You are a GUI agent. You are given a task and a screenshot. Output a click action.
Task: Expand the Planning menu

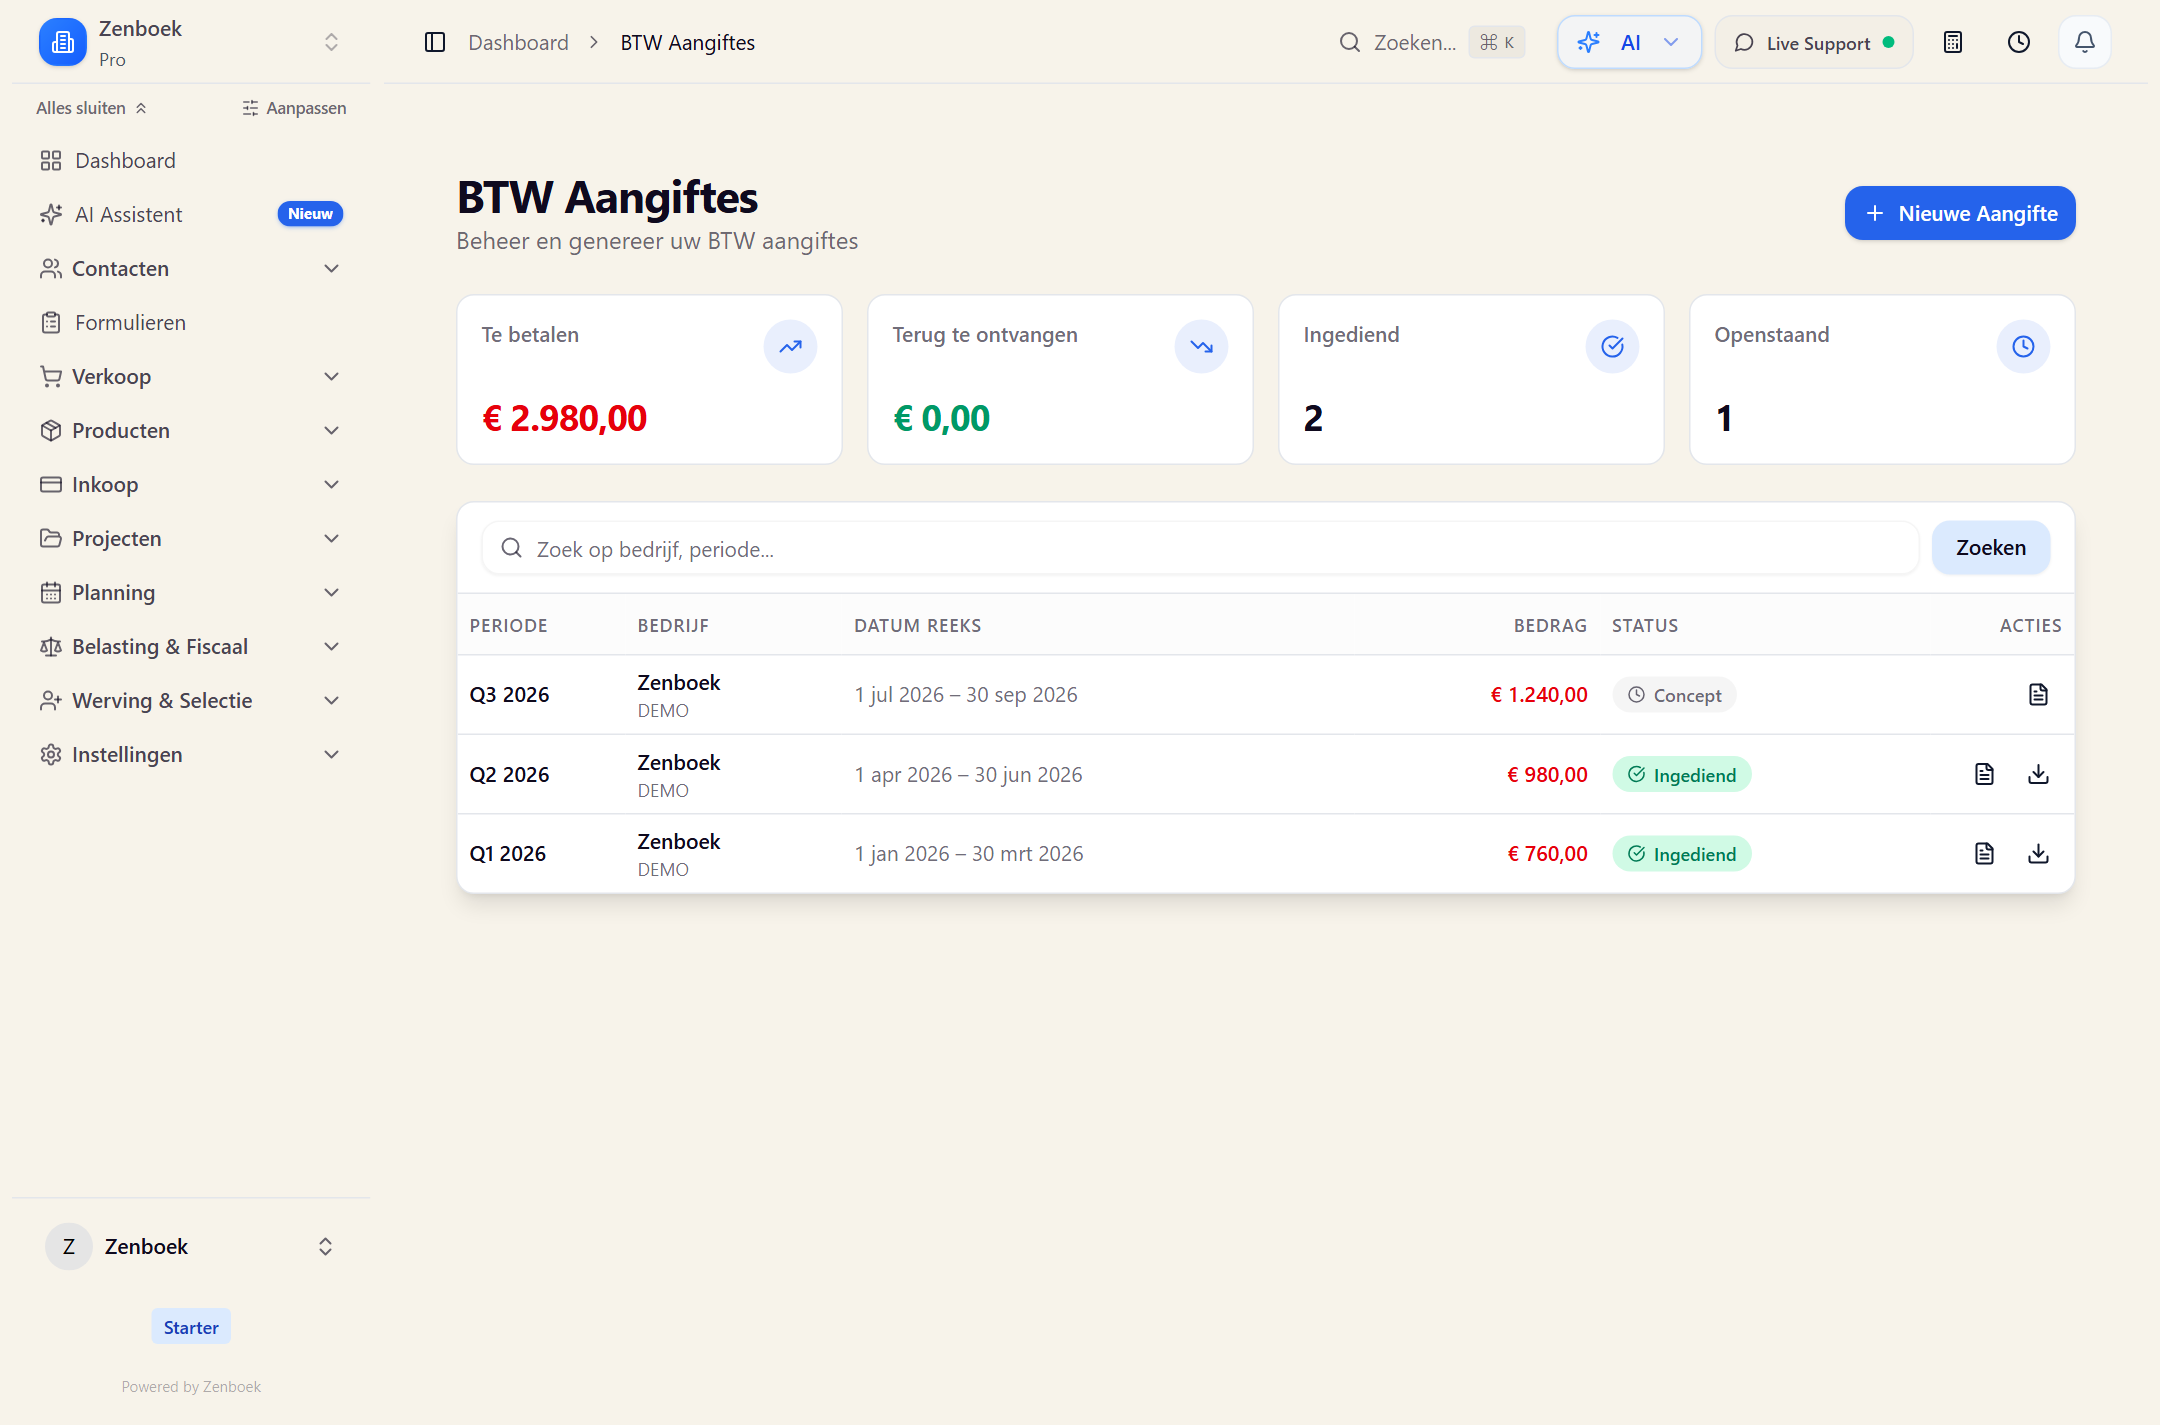pyautogui.click(x=190, y=592)
